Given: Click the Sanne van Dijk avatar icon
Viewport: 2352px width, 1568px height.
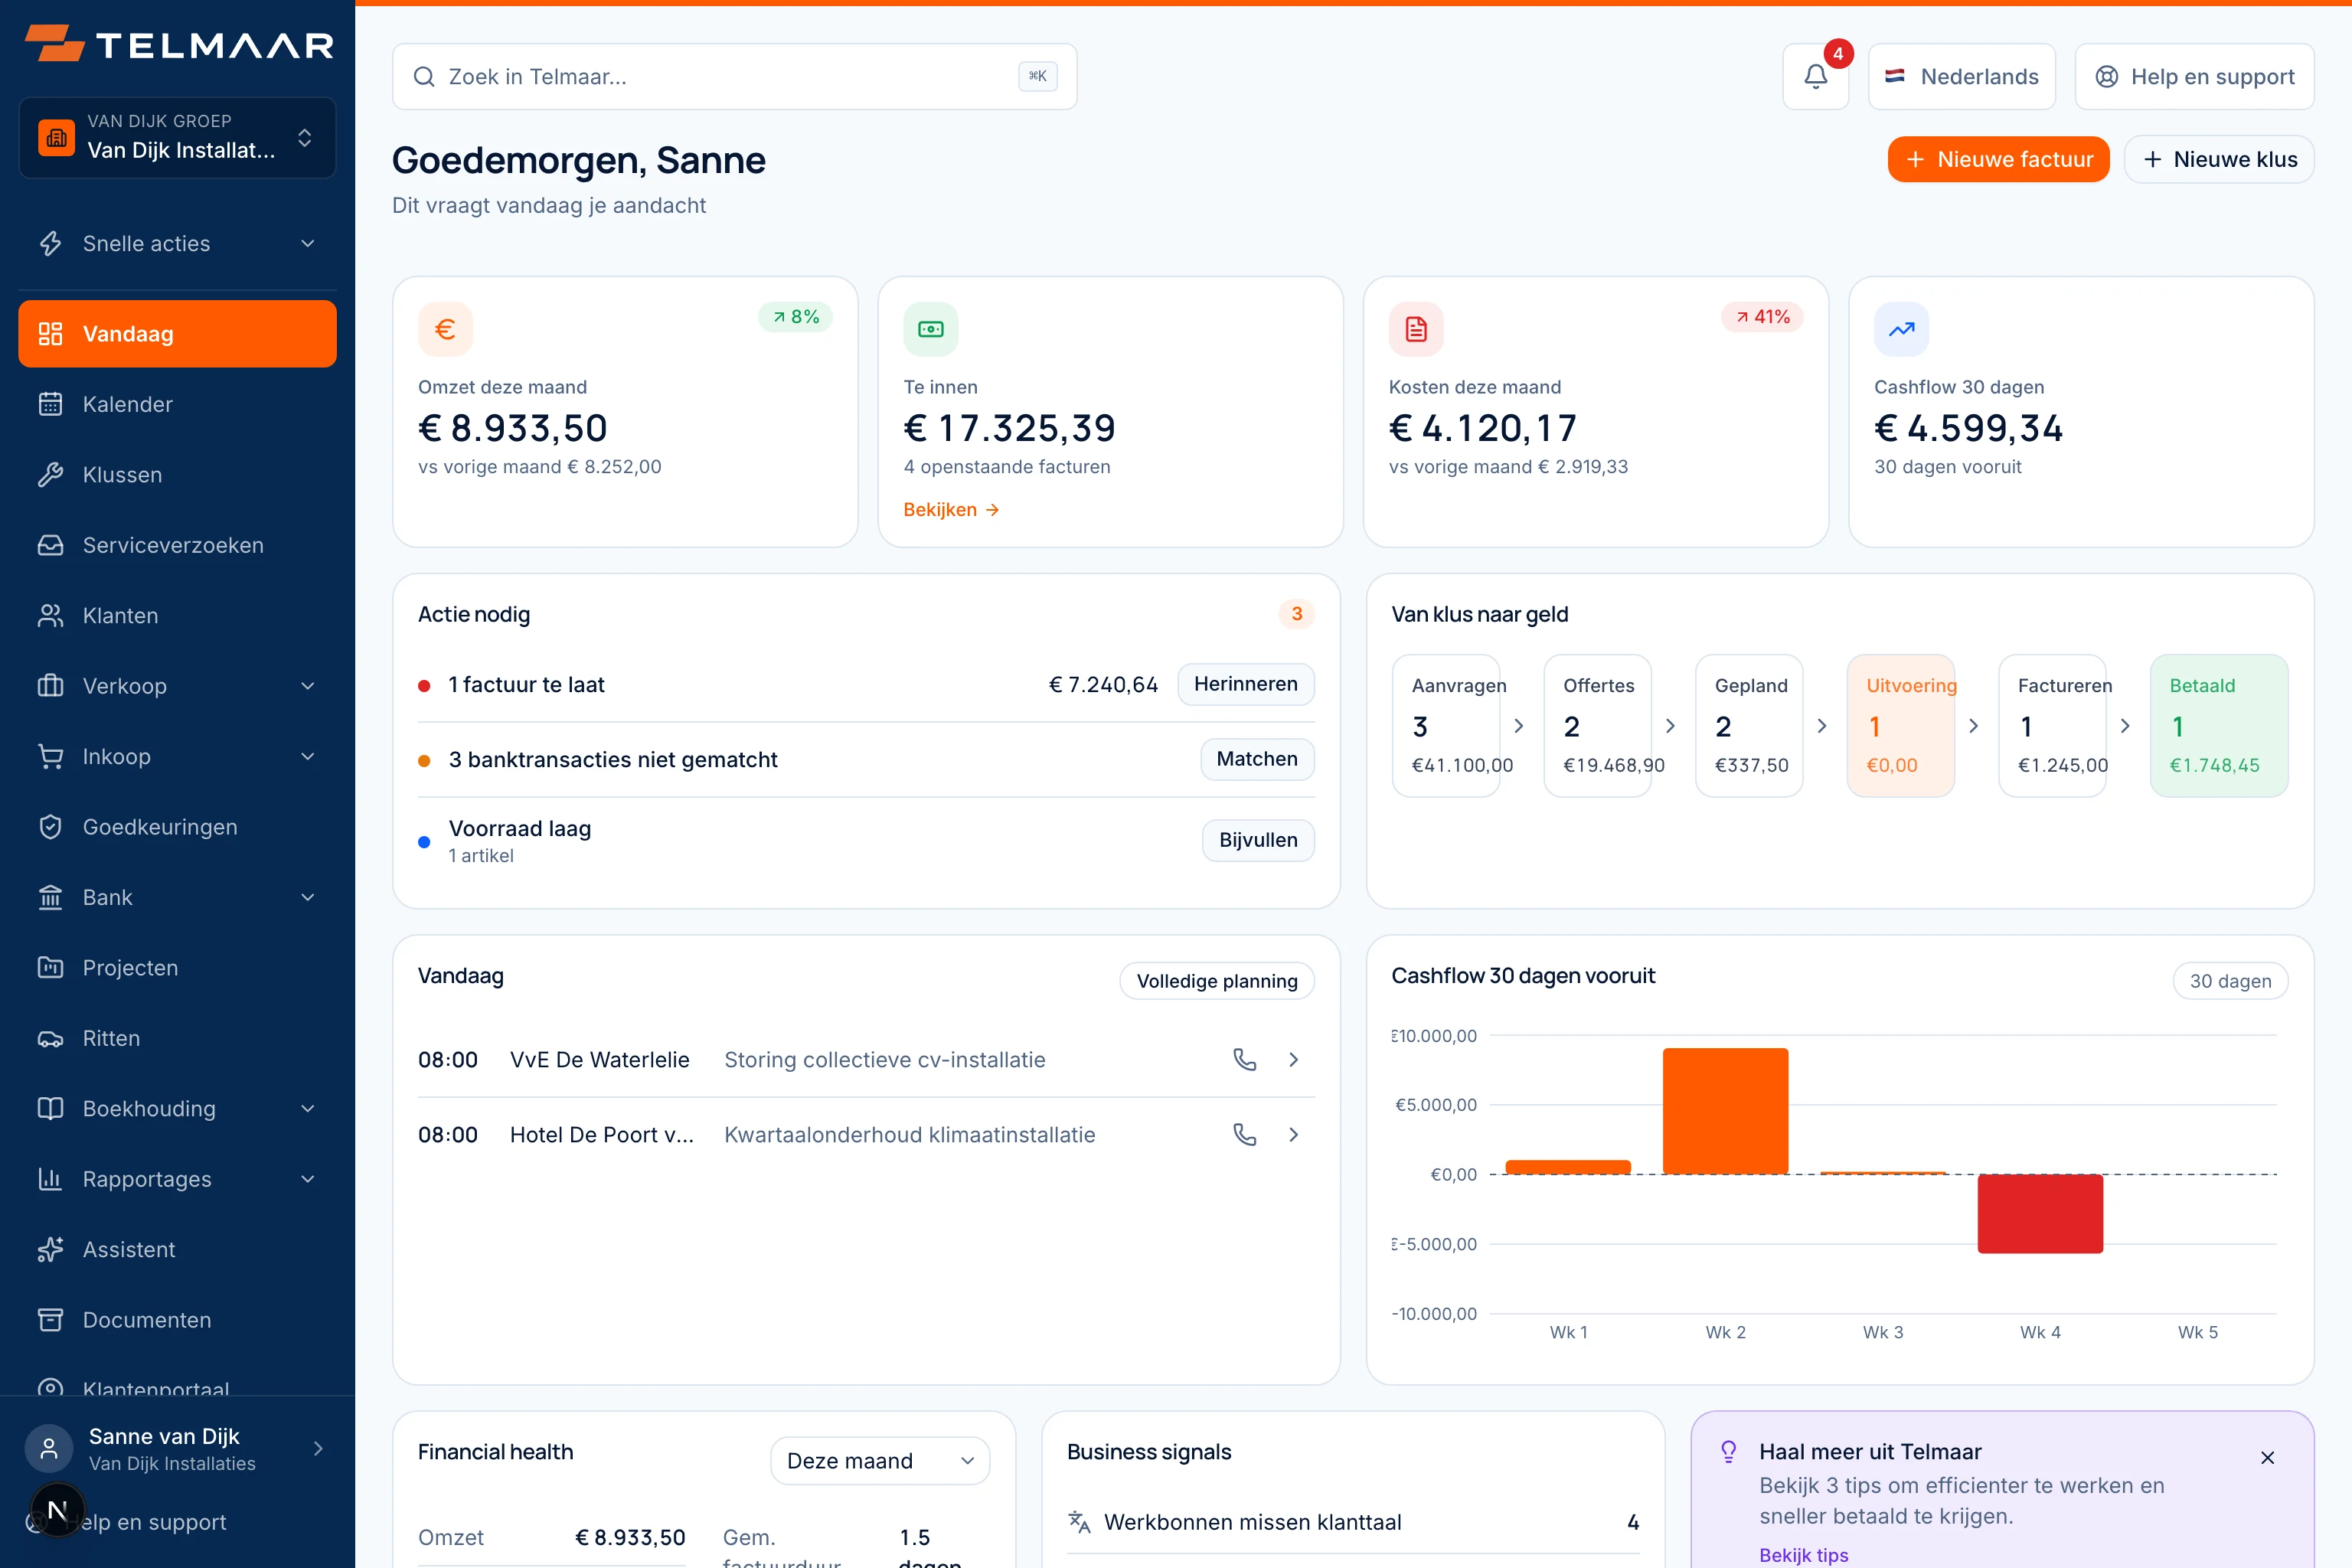Looking at the screenshot, I should (x=49, y=1449).
